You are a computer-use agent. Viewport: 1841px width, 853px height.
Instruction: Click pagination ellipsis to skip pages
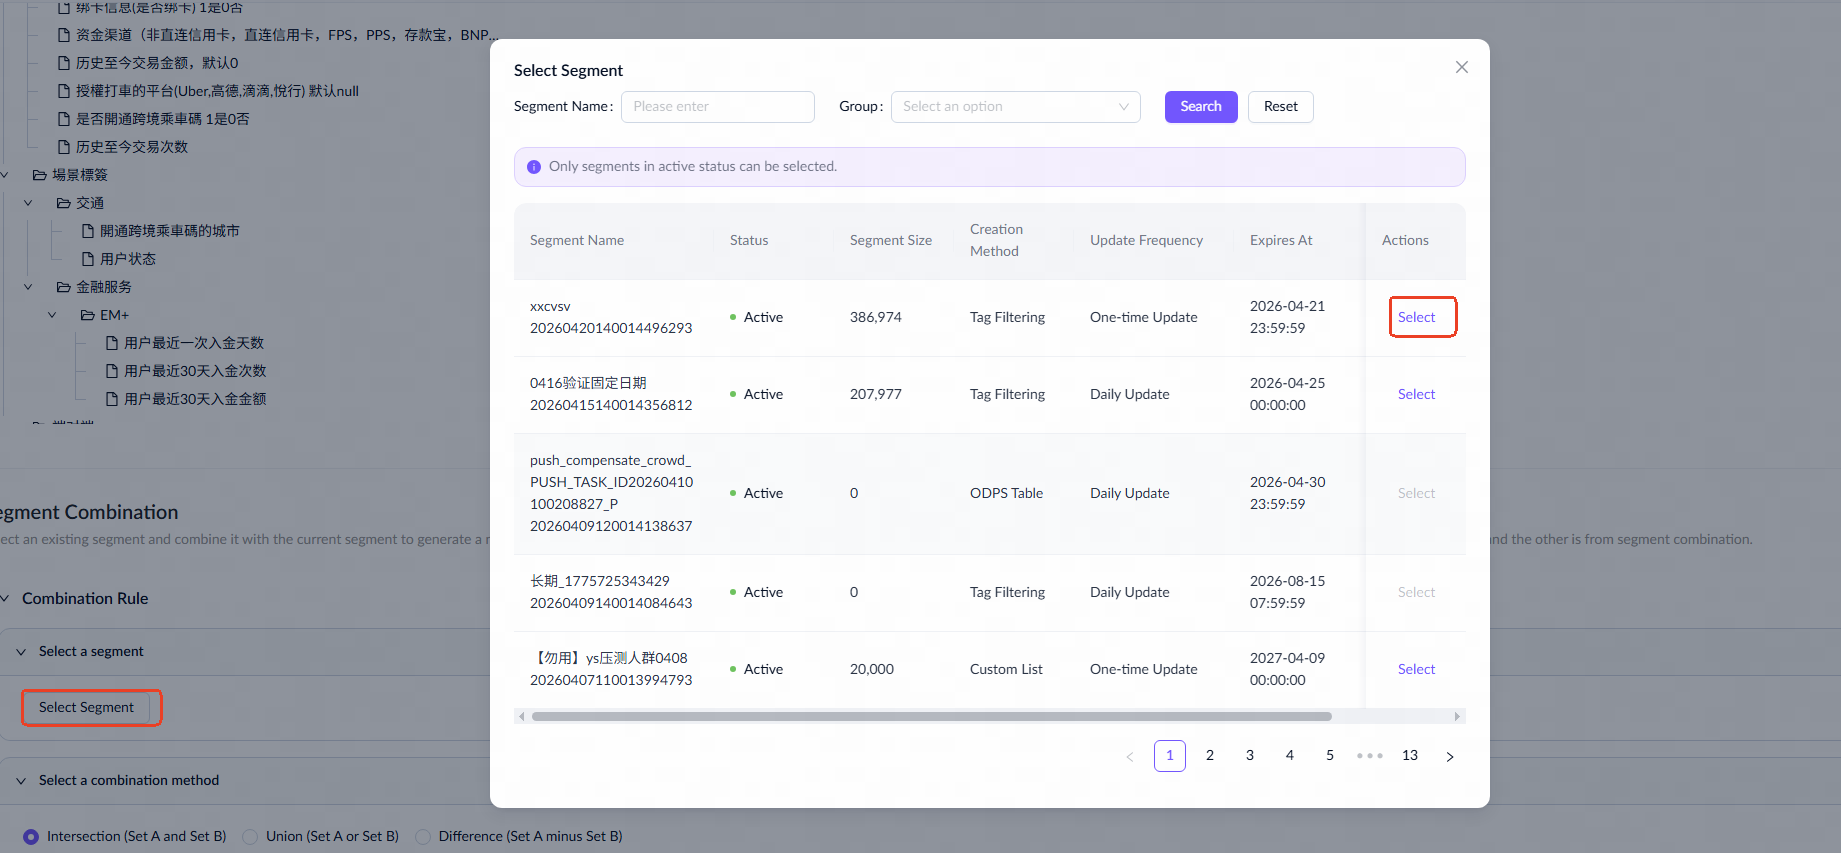click(1369, 756)
